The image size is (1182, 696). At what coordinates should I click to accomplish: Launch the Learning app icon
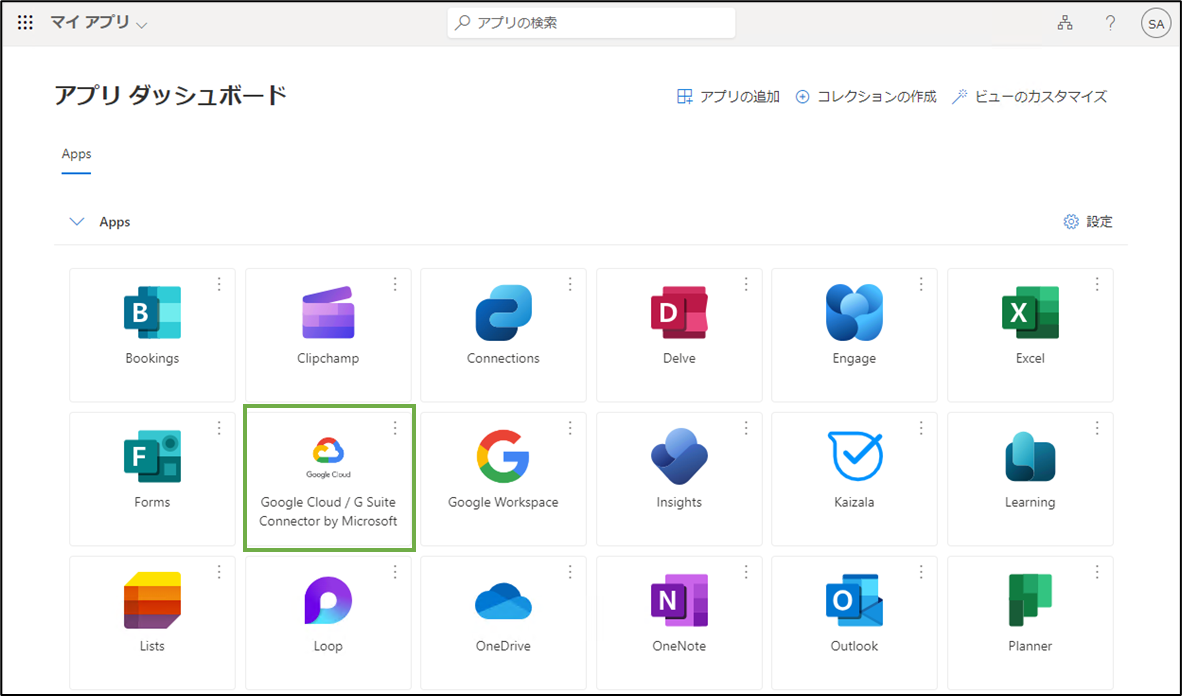click(1030, 456)
